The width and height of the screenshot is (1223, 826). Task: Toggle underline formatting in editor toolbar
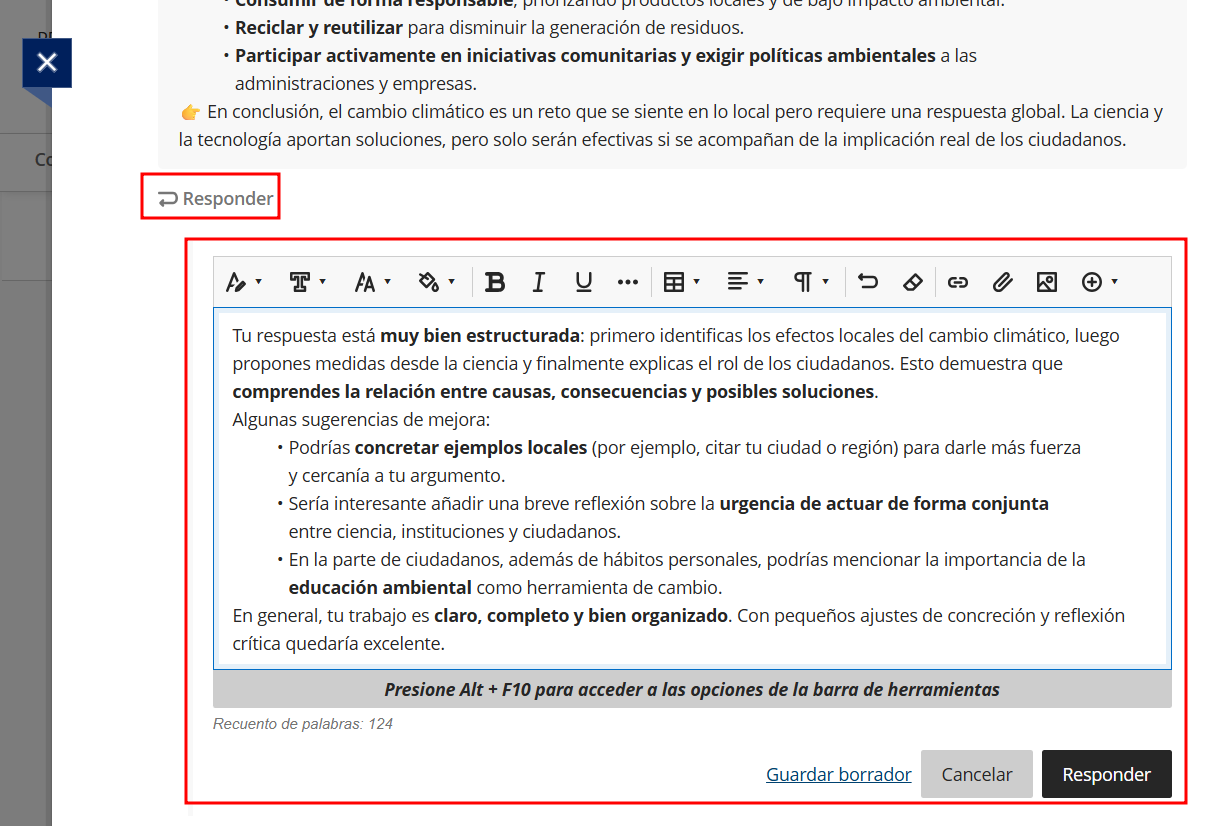pyautogui.click(x=583, y=282)
